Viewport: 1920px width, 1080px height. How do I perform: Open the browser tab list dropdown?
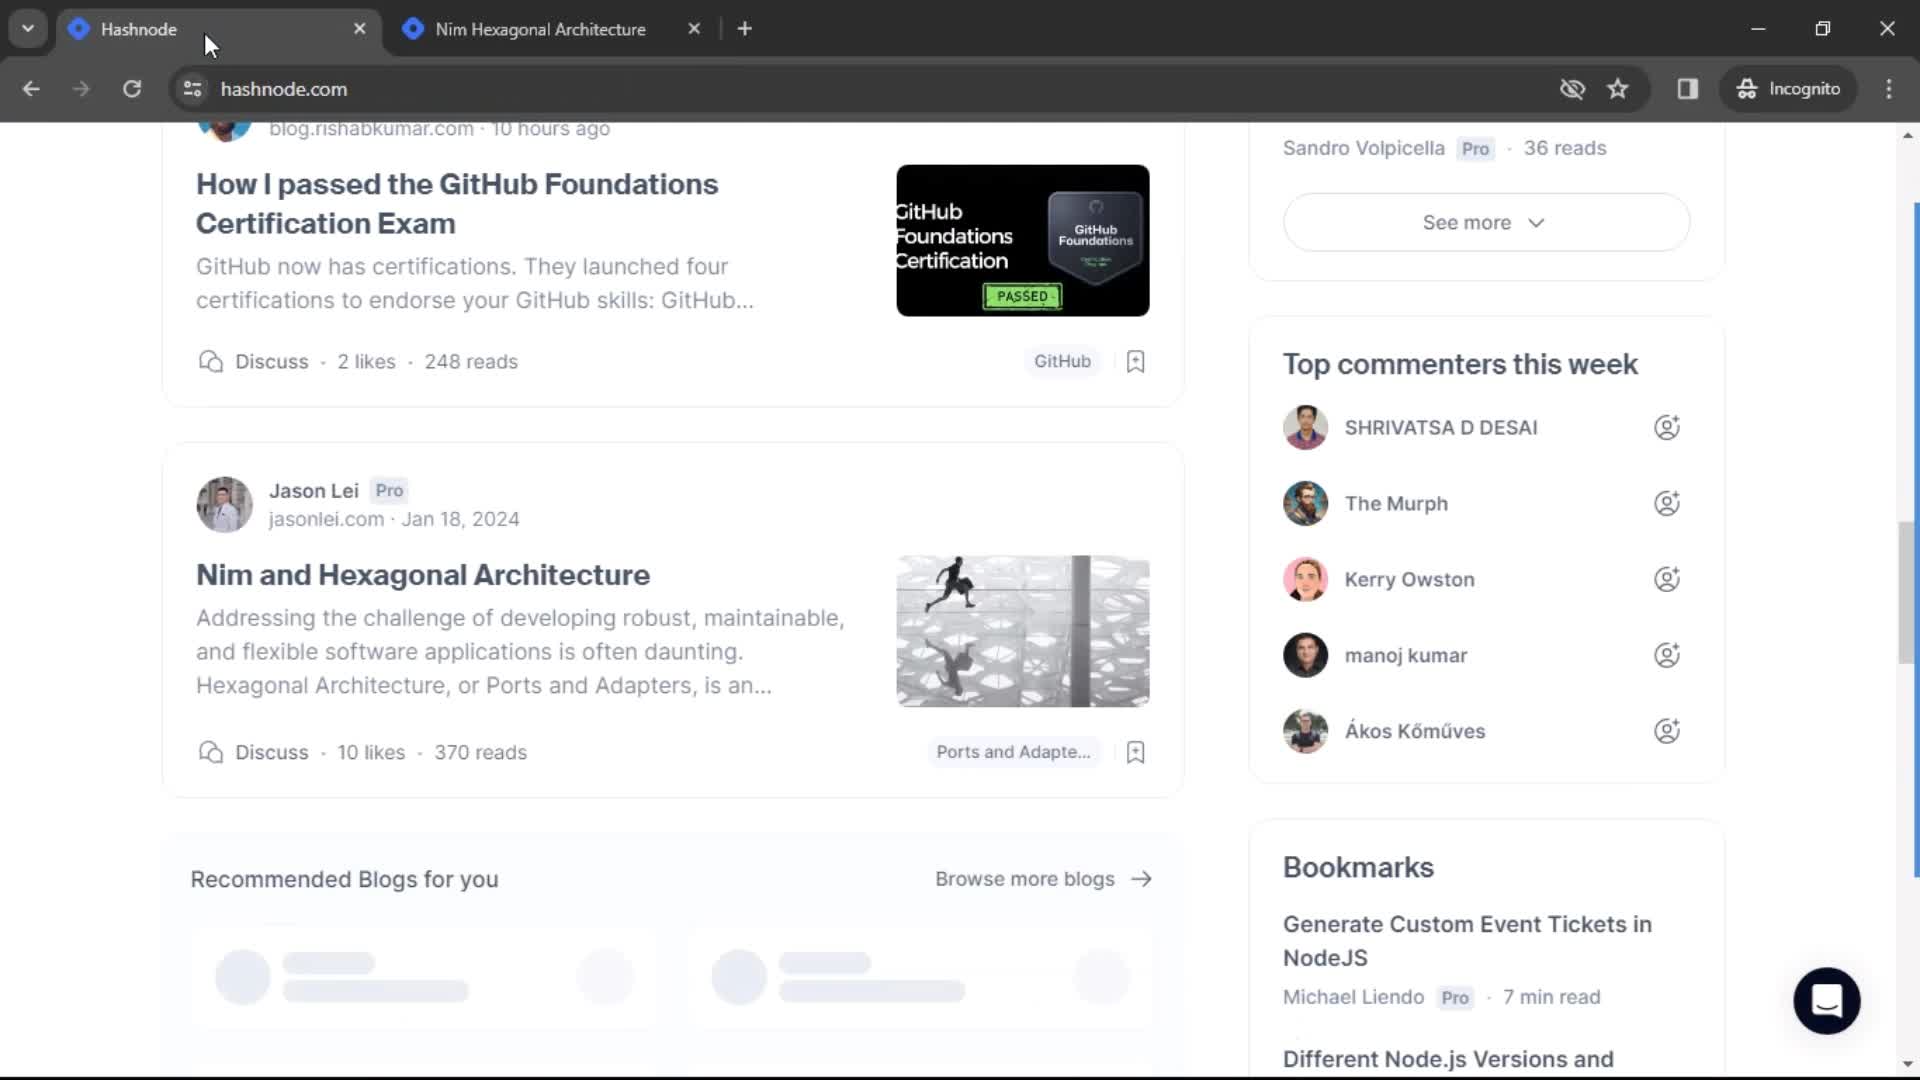(28, 29)
